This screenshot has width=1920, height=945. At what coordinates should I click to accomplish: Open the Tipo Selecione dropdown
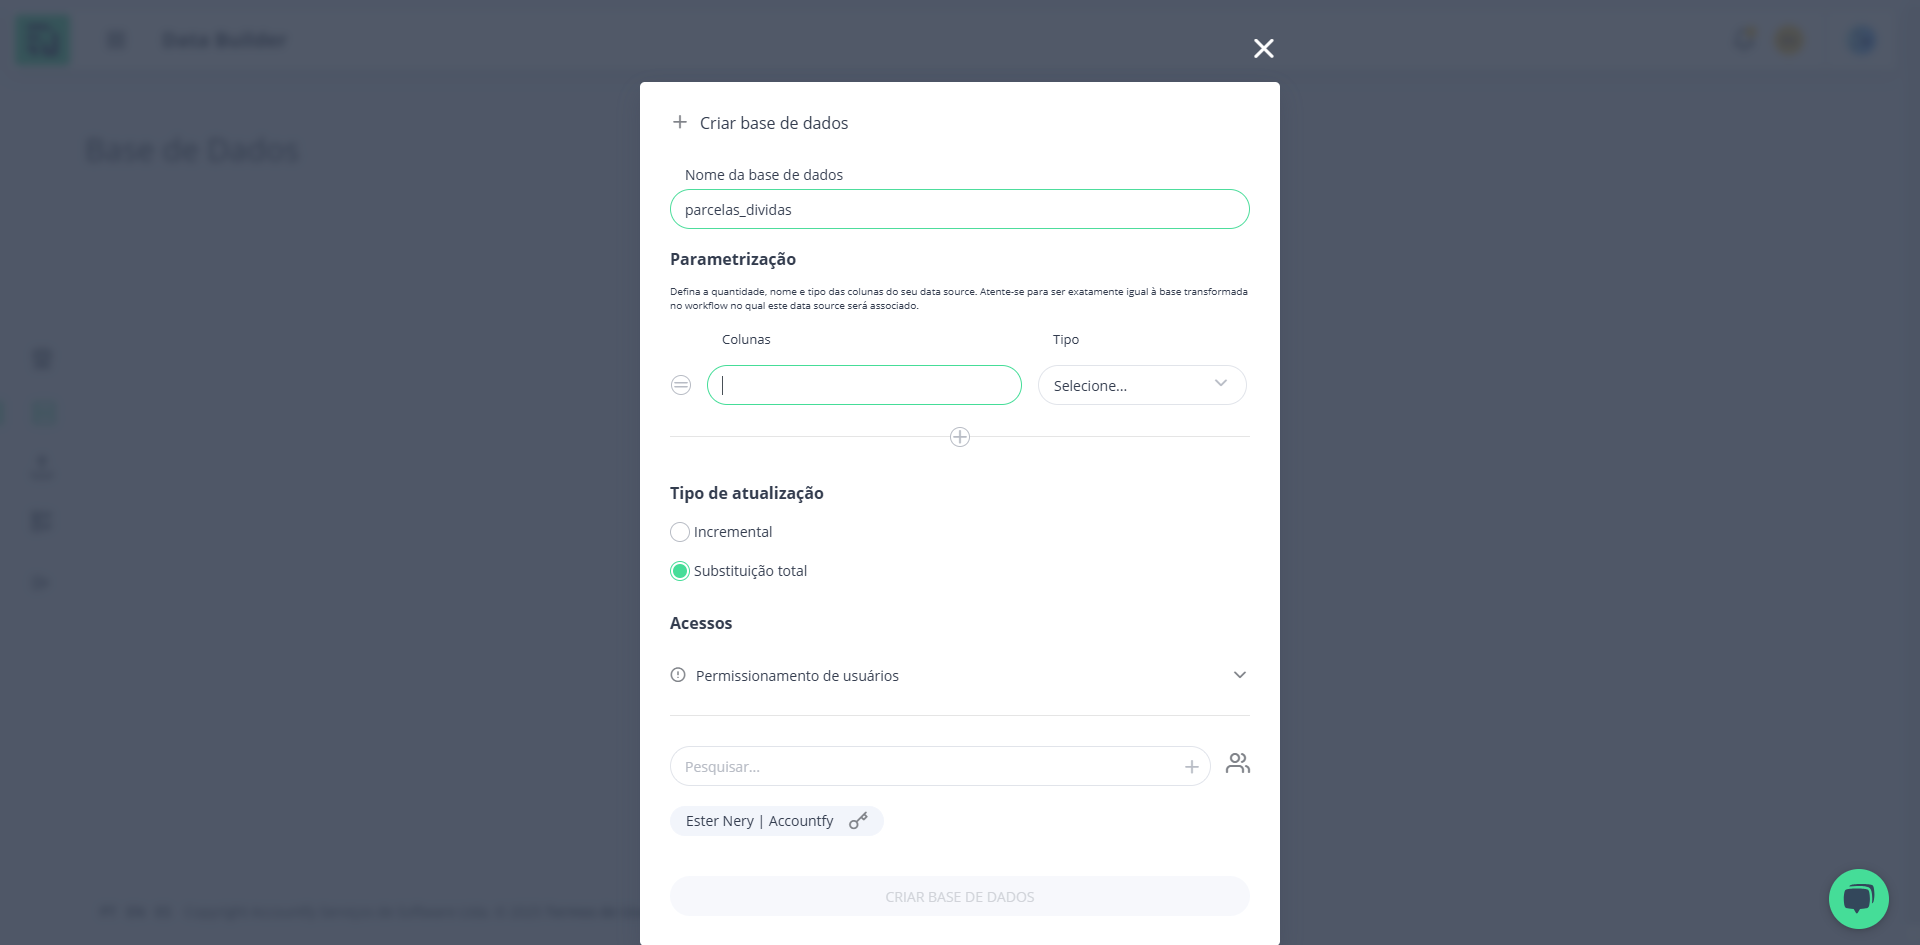[1142, 385]
